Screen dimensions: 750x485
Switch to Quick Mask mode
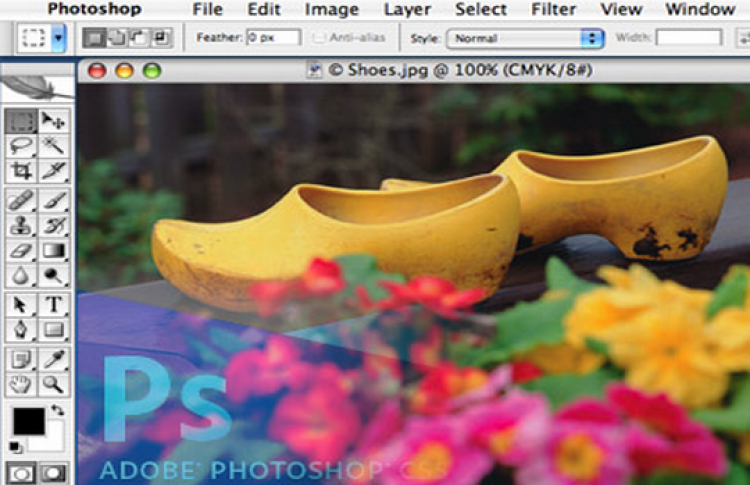tap(54, 473)
